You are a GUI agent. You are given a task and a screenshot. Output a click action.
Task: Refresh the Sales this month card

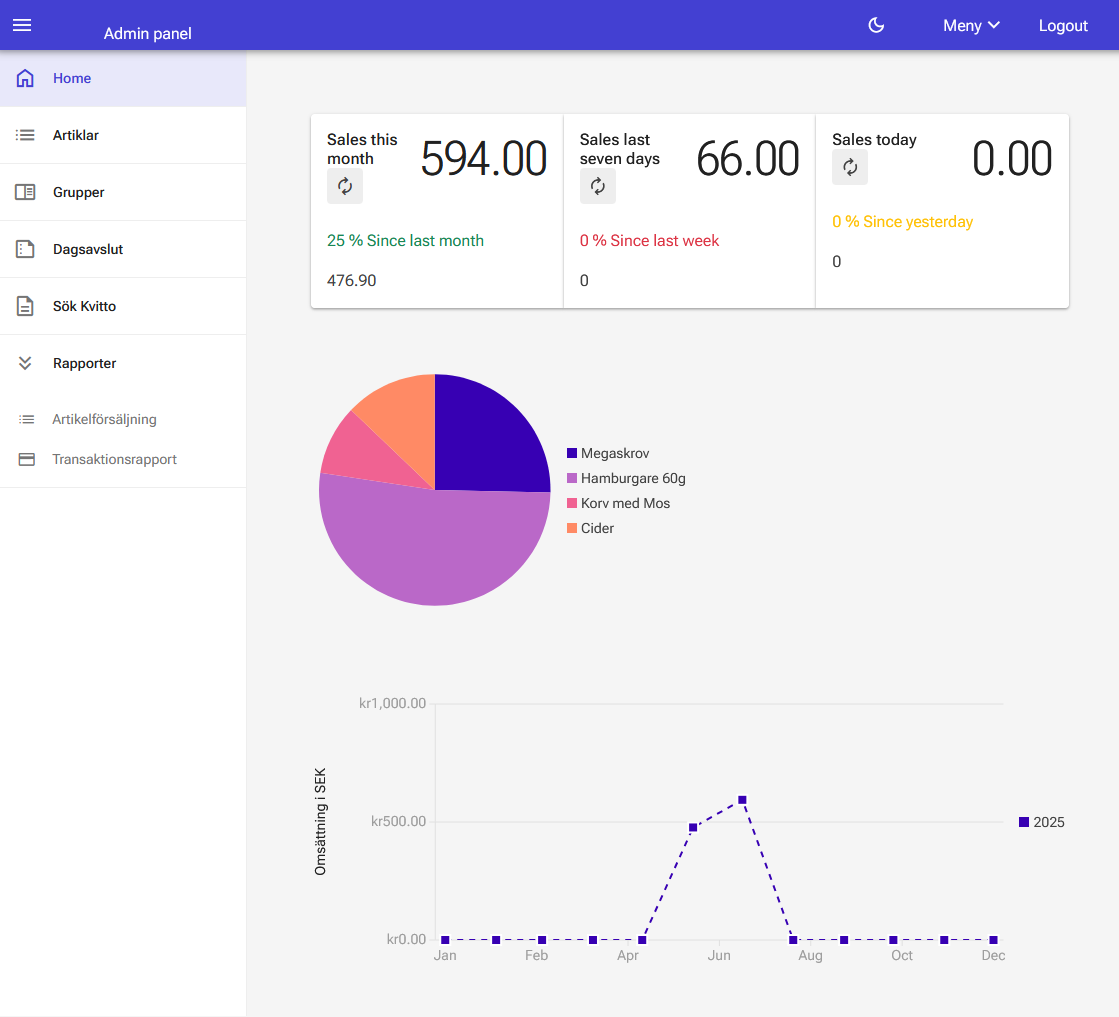point(345,186)
